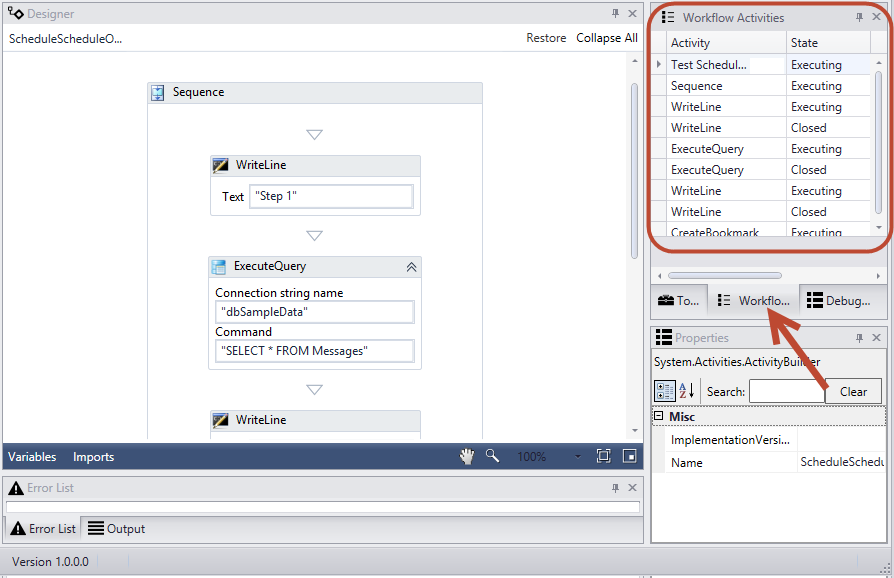
Task: Select the Zoom magnifier tool
Action: coord(491,456)
